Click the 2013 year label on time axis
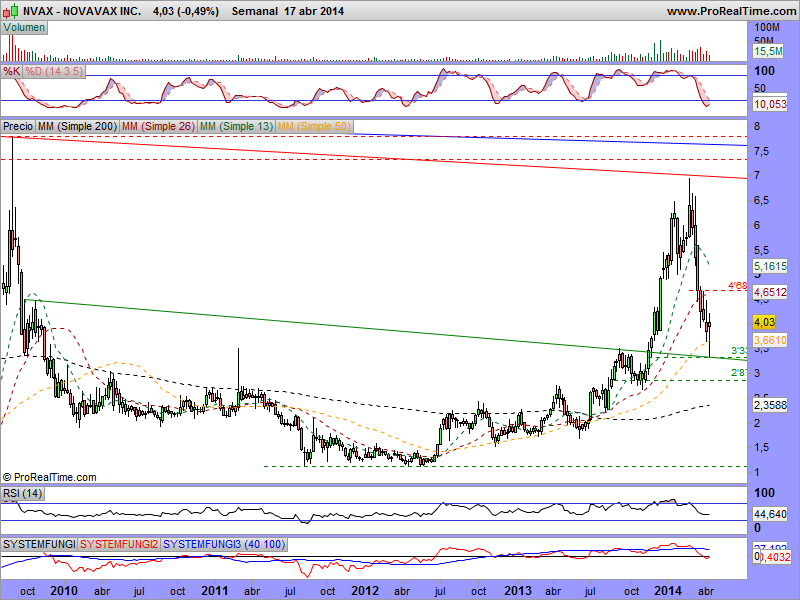Screen dimensions: 800x600 click(x=518, y=591)
